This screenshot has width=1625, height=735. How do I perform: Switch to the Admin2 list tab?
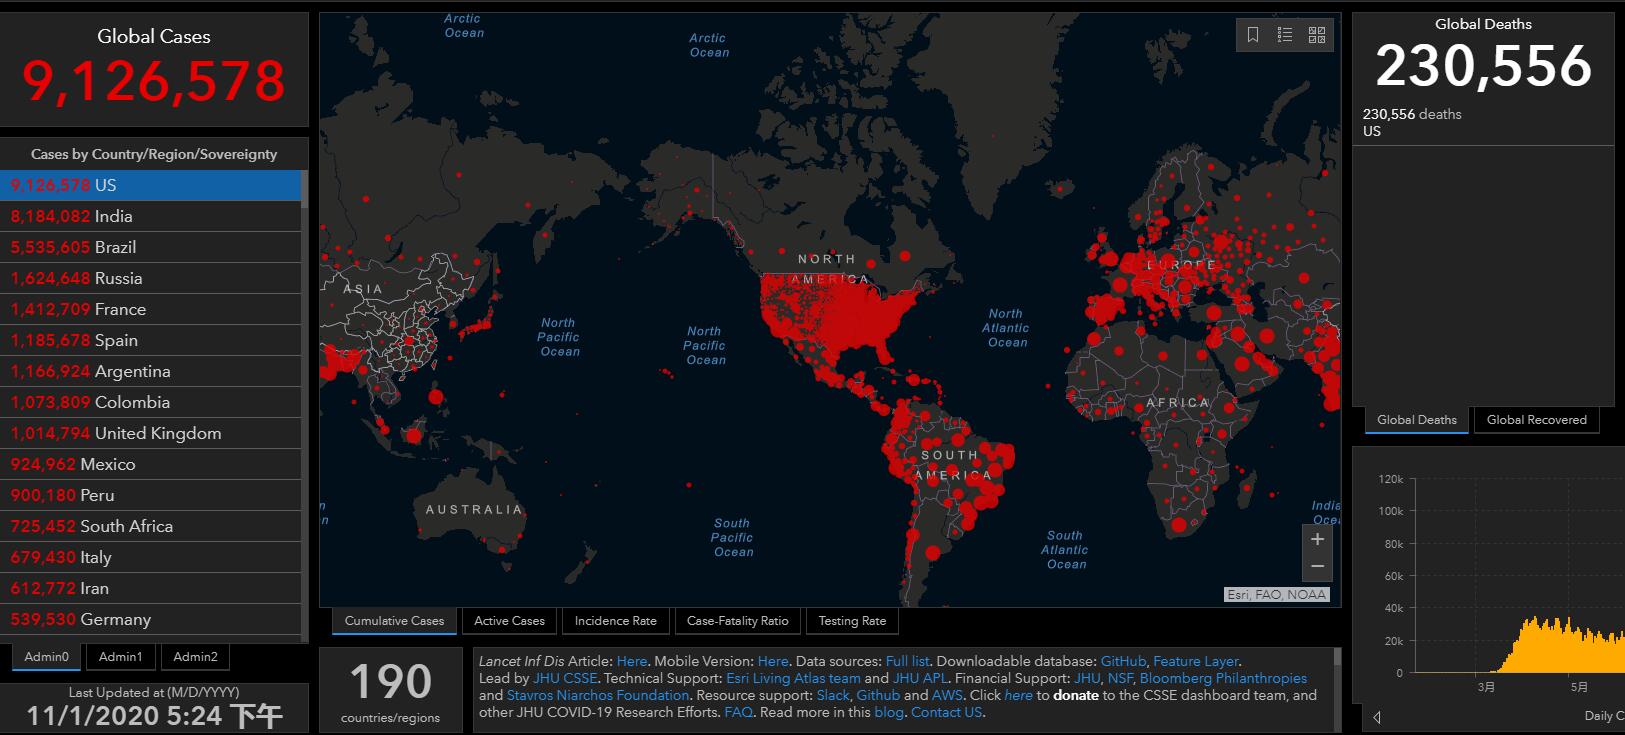195,657
